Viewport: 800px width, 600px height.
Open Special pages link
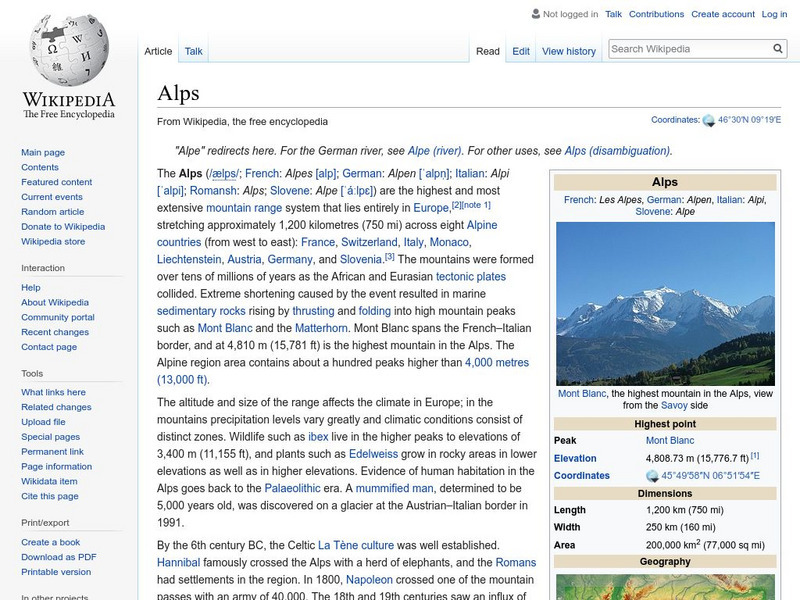51,436
